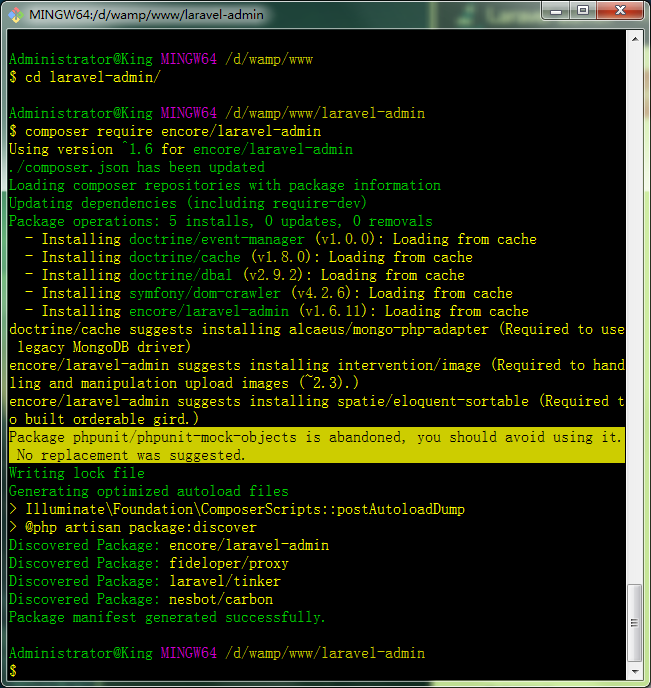Click 'Package manifest generated successfully.' line
The image size is (651, 688).
167,617
